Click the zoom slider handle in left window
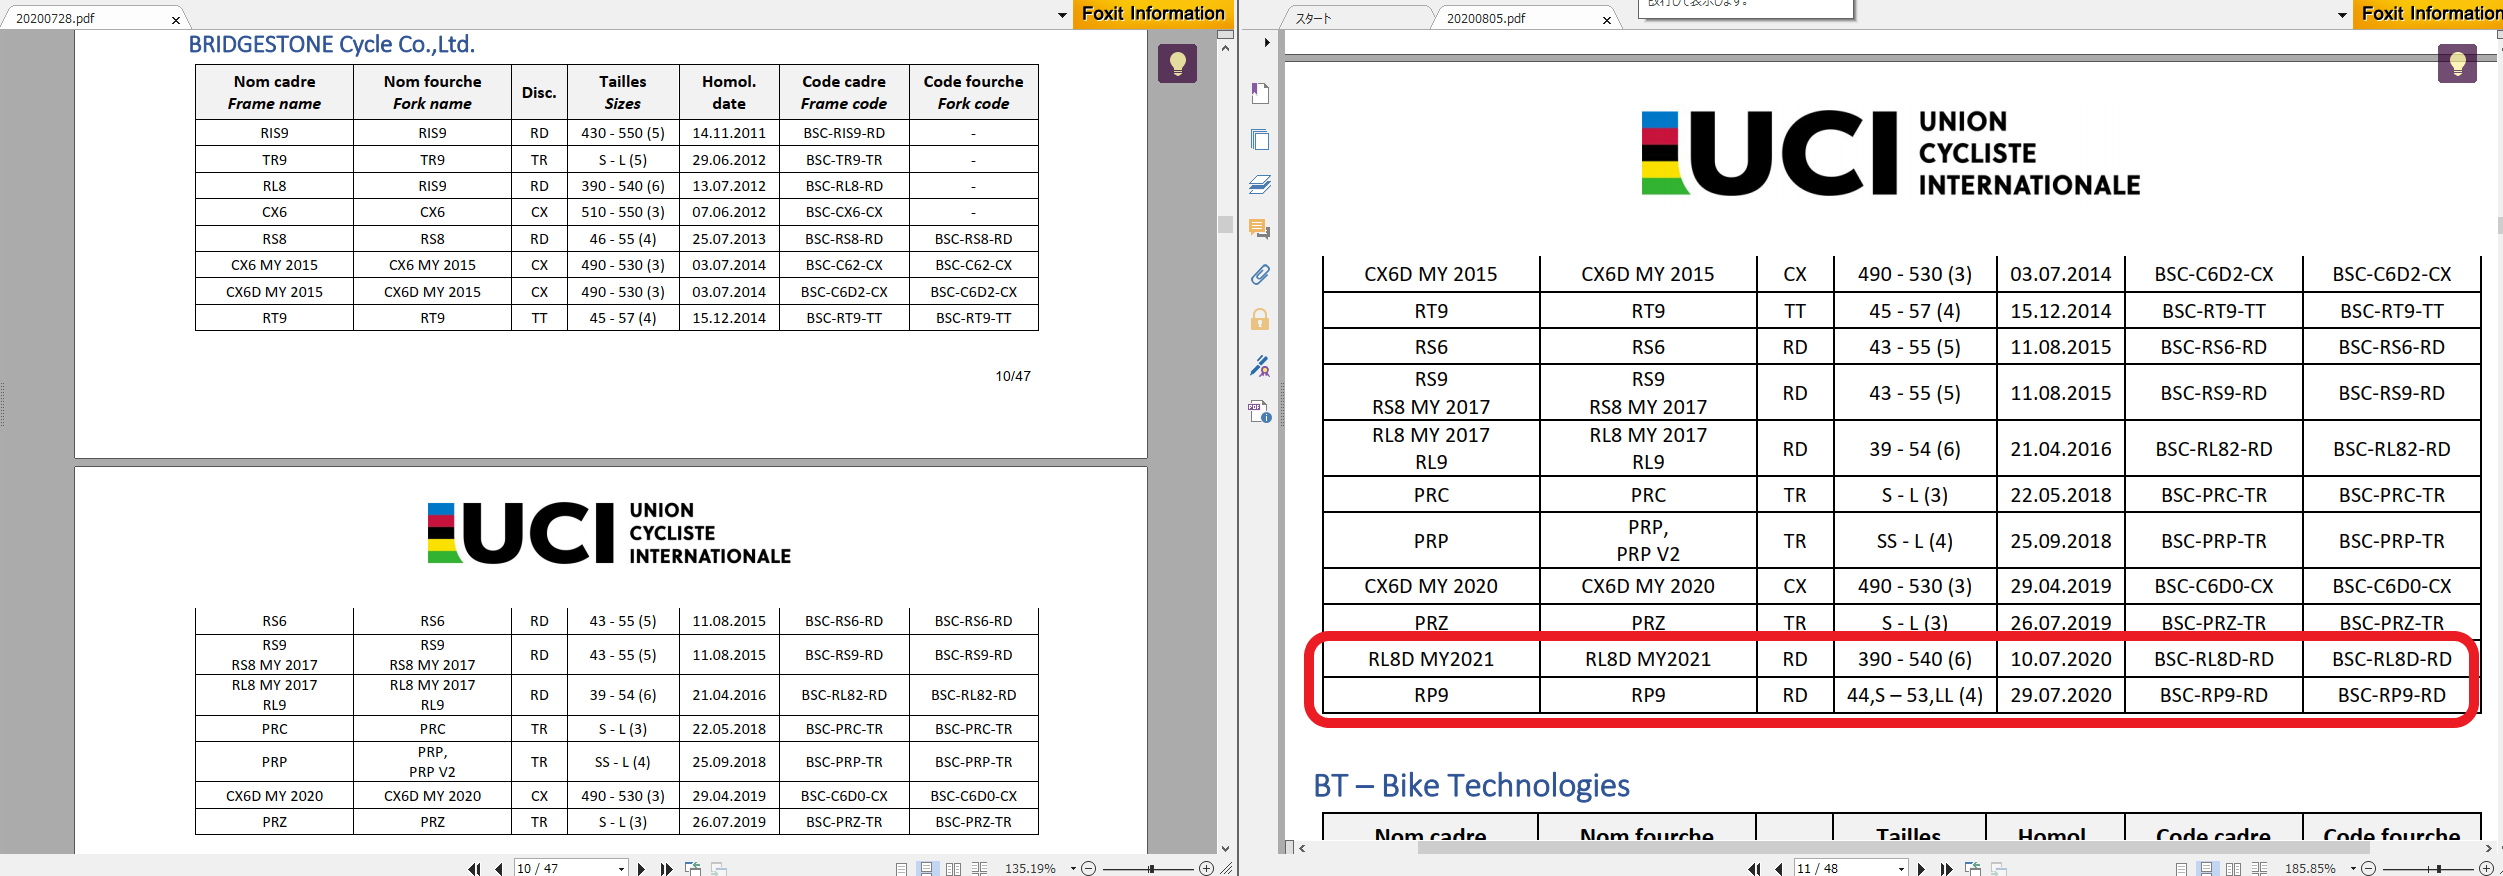 pos(1151,869)
